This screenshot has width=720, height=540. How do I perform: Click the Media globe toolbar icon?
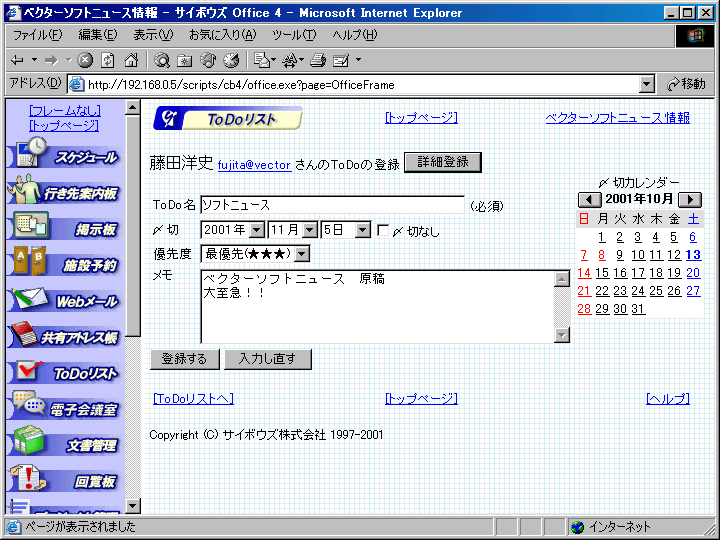click(208, 60)
